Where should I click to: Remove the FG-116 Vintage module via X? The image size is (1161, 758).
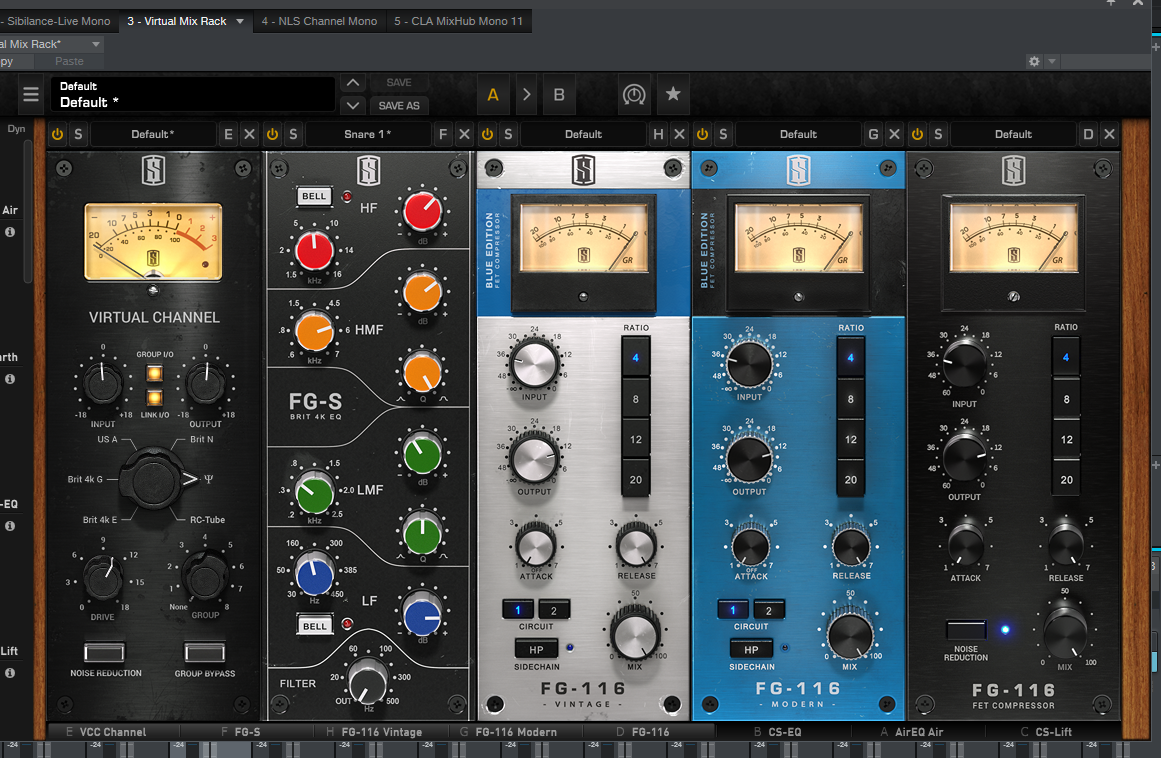point(679,134)
